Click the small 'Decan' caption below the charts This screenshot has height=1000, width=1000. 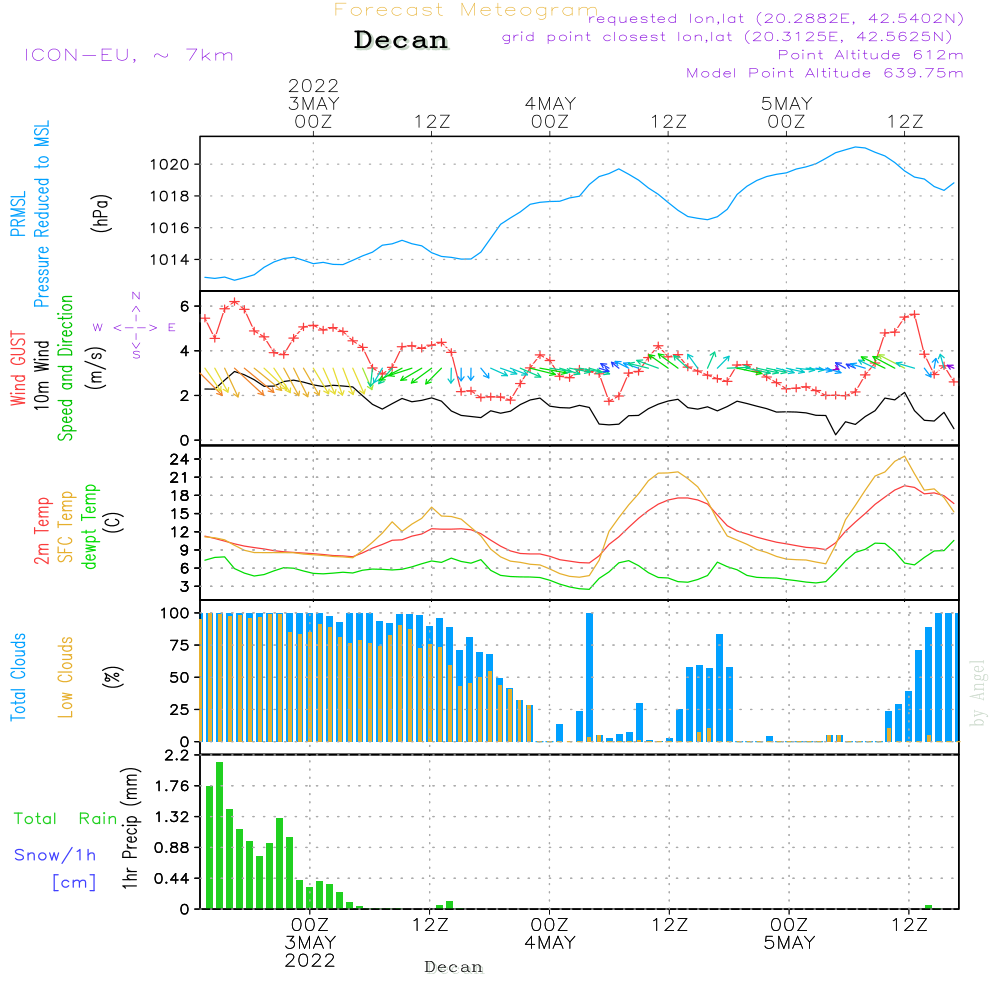pyautogui.click(x=453, y=967)
